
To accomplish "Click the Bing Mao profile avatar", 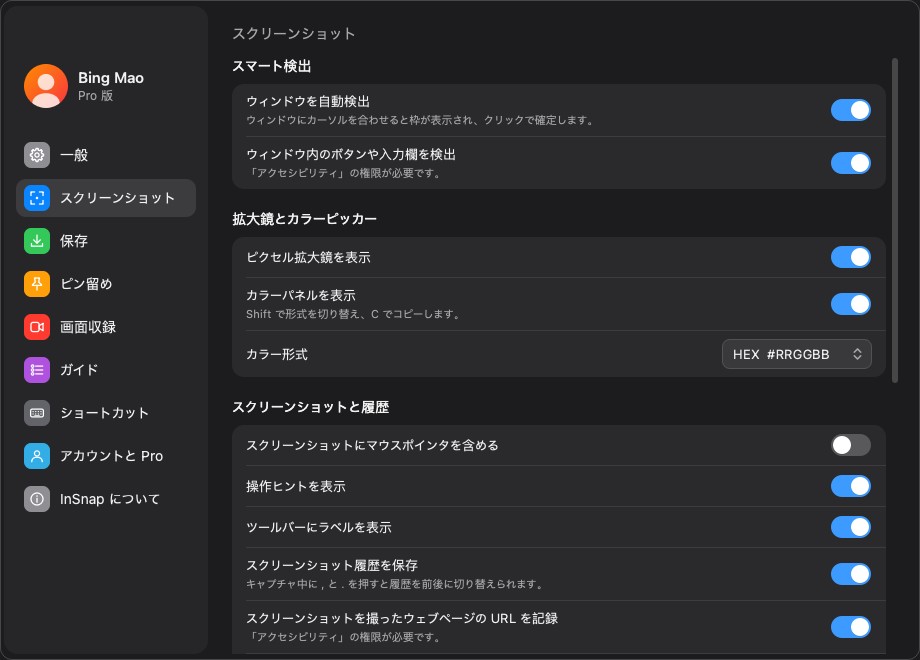I will [x=46, y=86].
